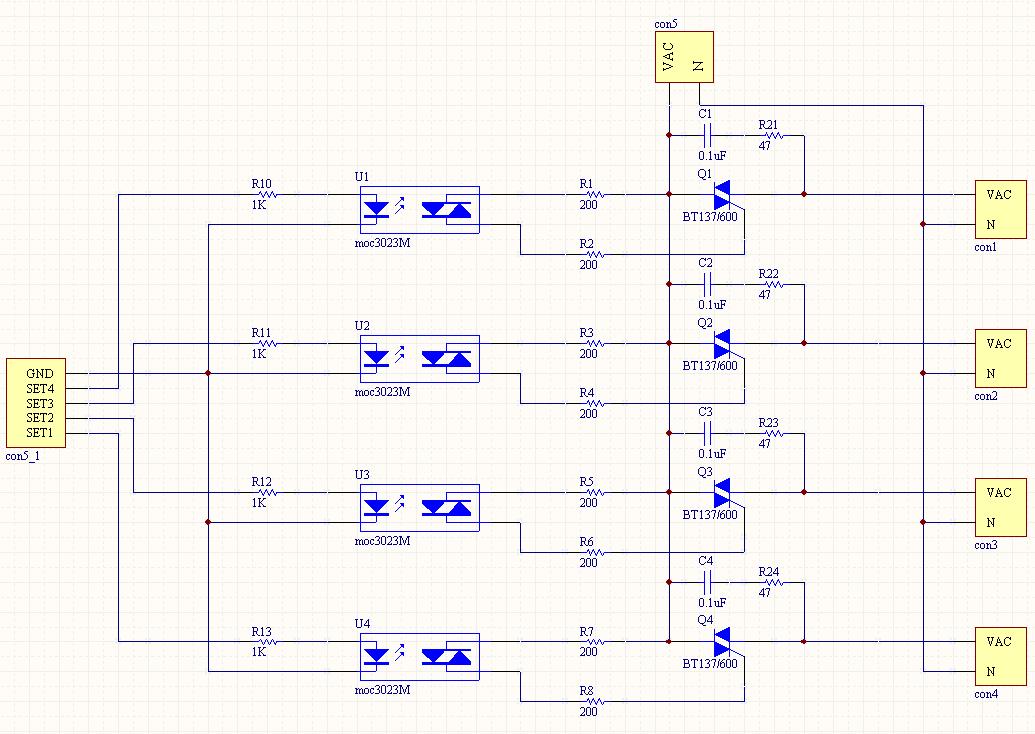Select resistor R4 symbol
Viewport: 1035px width, 734px height.
(x=594, y=403)
